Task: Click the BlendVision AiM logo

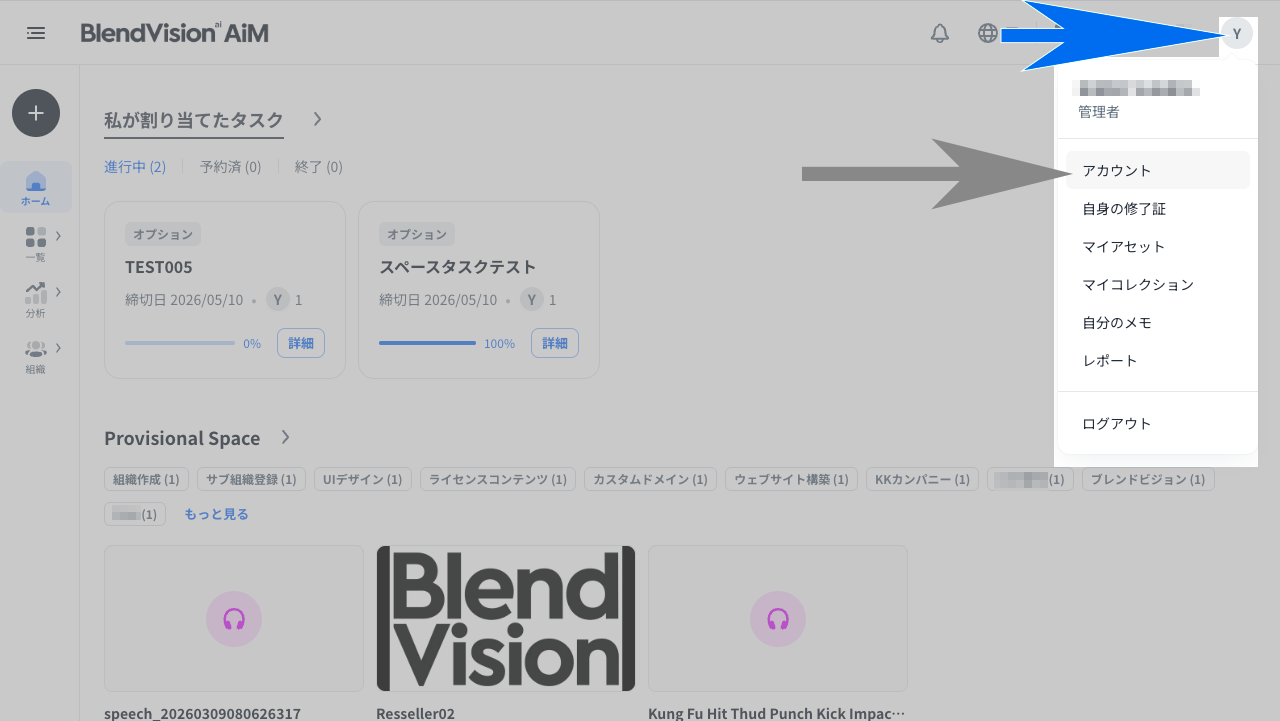Action: pyautogui.click(x=175, y=33)
